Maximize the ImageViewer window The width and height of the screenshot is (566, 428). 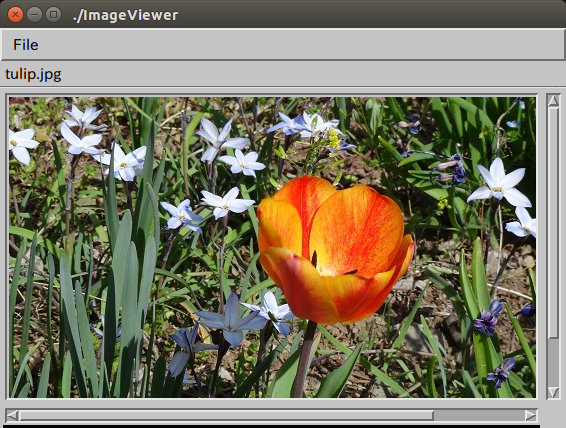(53, 15)
